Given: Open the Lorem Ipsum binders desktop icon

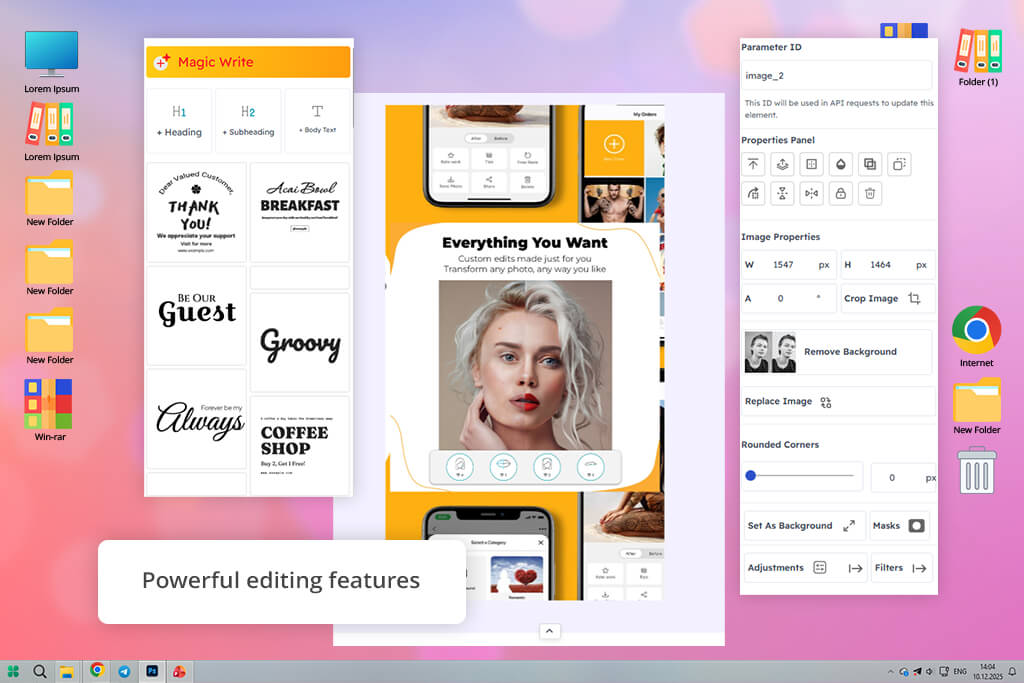Looking at the screenshot, I should [52, 133].
